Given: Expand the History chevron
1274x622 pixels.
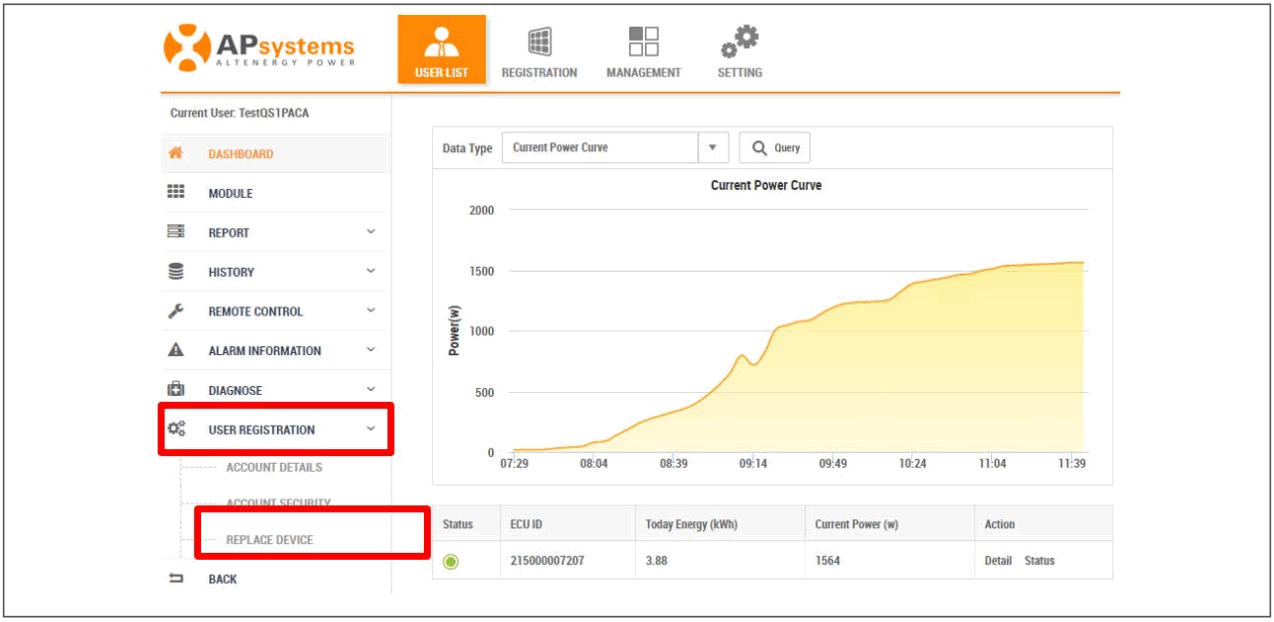Looking at the screenshot, I should [x=371, y=271].
